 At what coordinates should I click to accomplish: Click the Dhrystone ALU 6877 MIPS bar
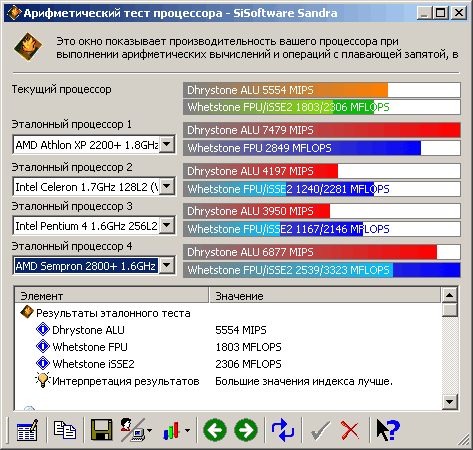(322, 252)
